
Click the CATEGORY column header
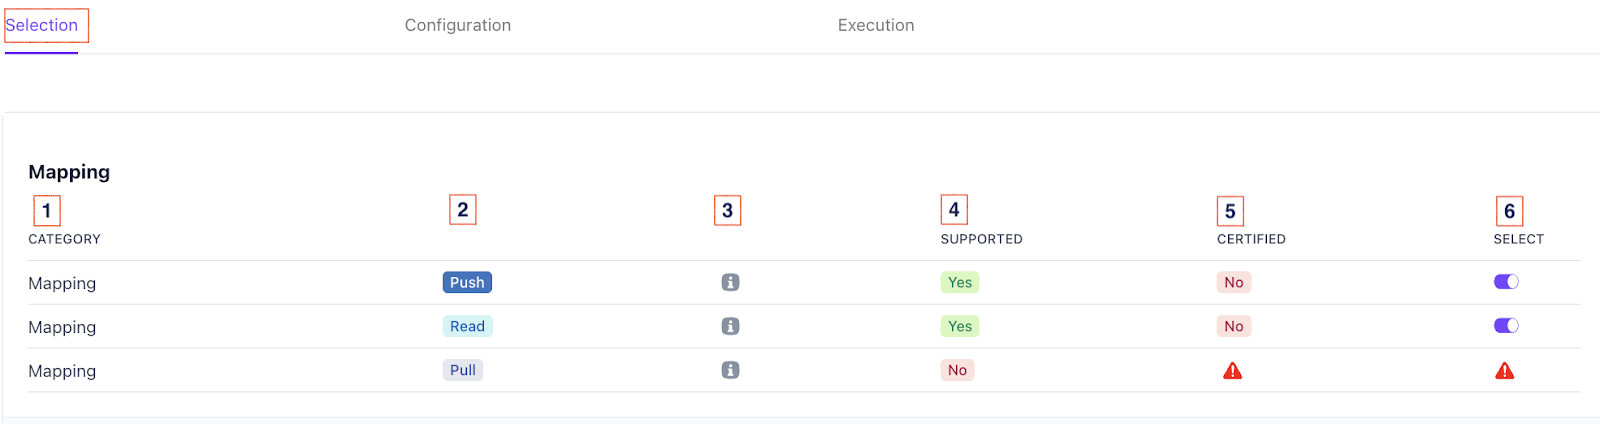pos(64,239)
